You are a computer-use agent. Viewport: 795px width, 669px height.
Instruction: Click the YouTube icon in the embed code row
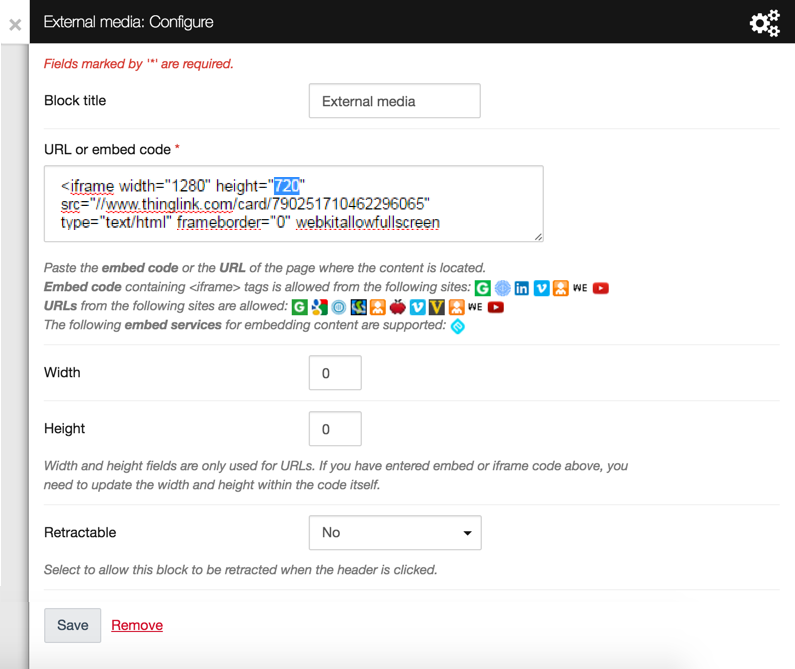[x=600, y=288]
